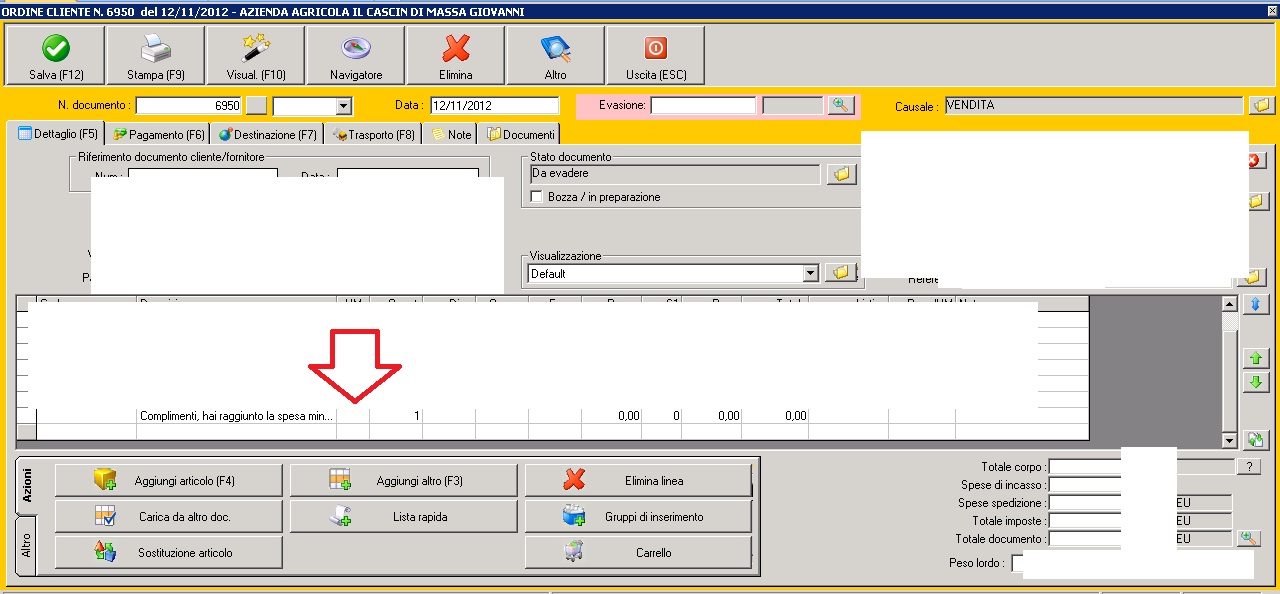
Task: Click Sostituzione articolo button
Action: pos(169,553)
